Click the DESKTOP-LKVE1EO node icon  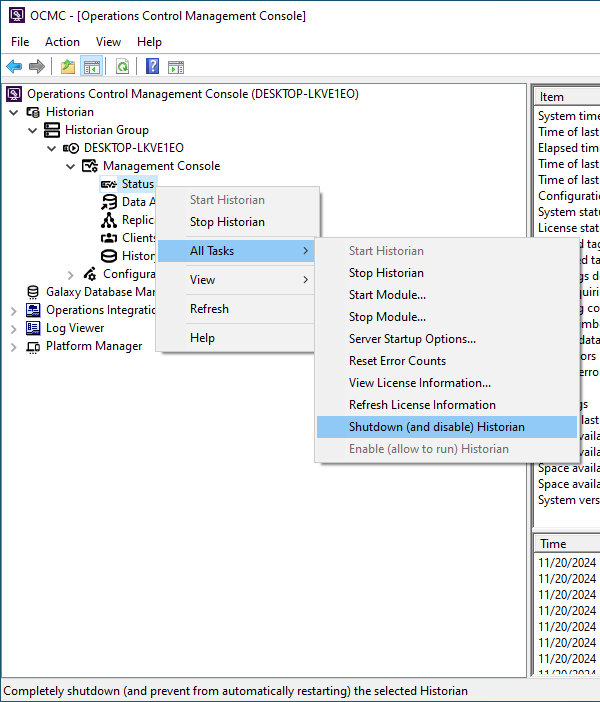pyautogui.click(x=71, y=148)
